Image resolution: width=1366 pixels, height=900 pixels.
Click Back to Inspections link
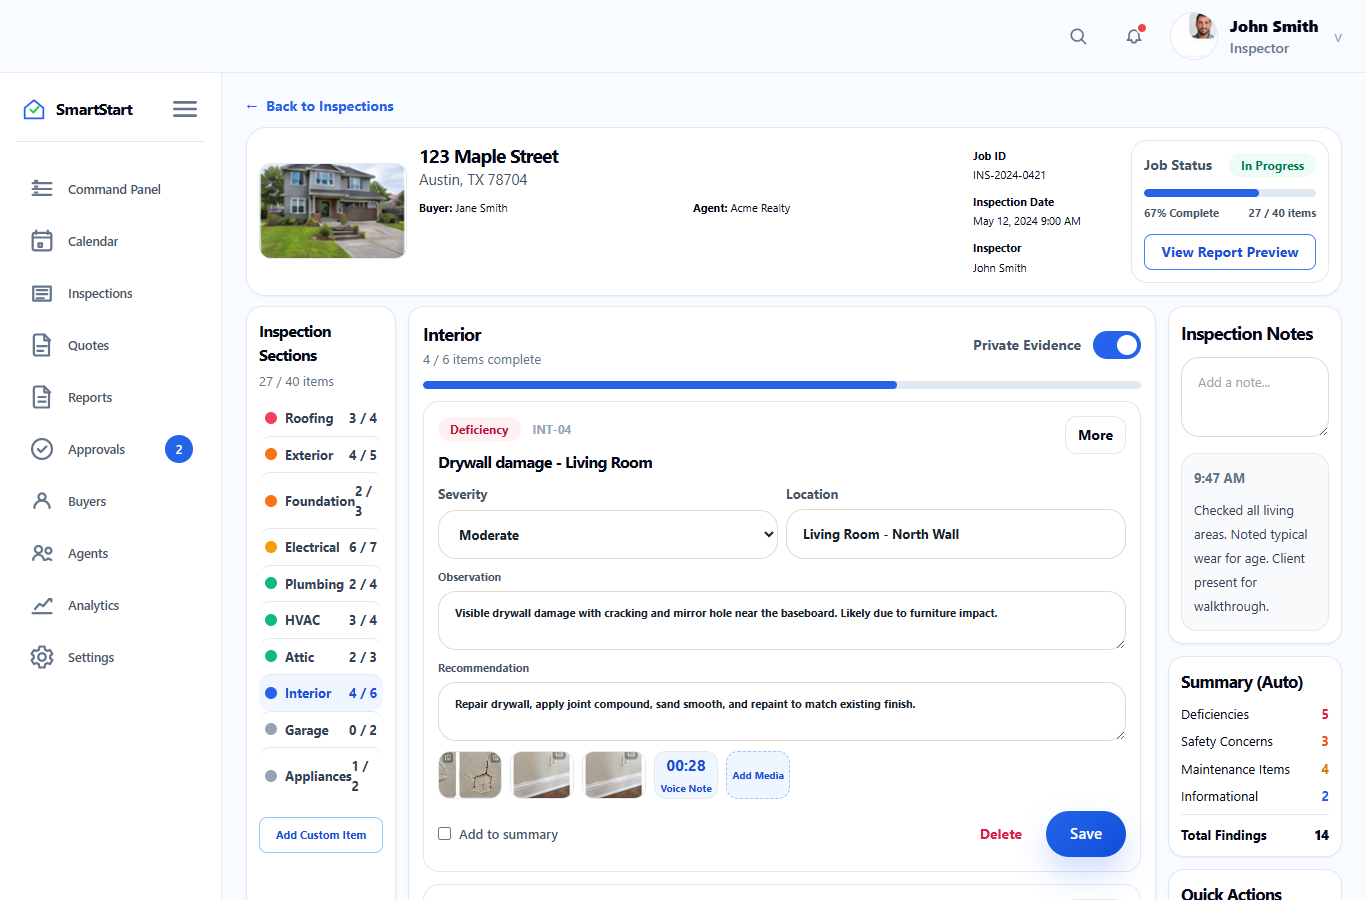320,106
